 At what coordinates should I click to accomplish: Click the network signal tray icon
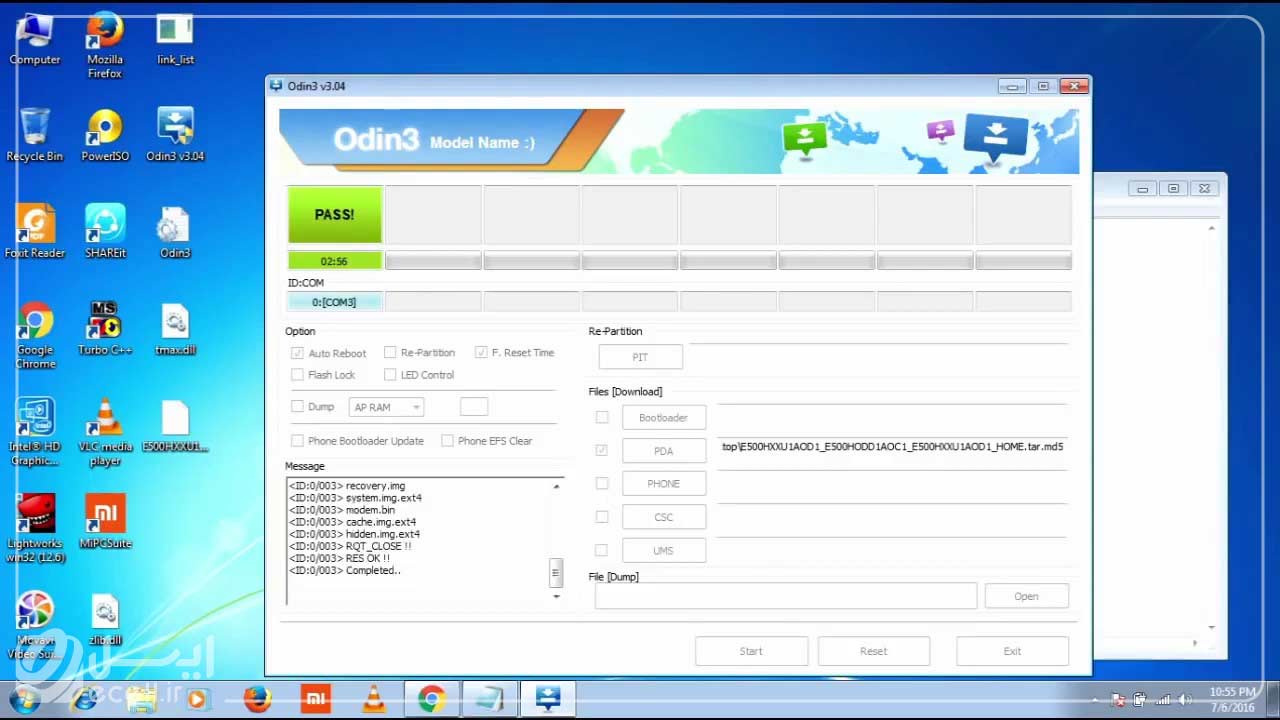1163,700
